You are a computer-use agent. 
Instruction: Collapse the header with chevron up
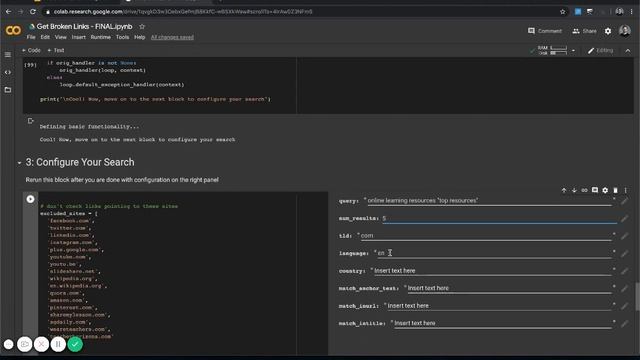pos(628,51)
